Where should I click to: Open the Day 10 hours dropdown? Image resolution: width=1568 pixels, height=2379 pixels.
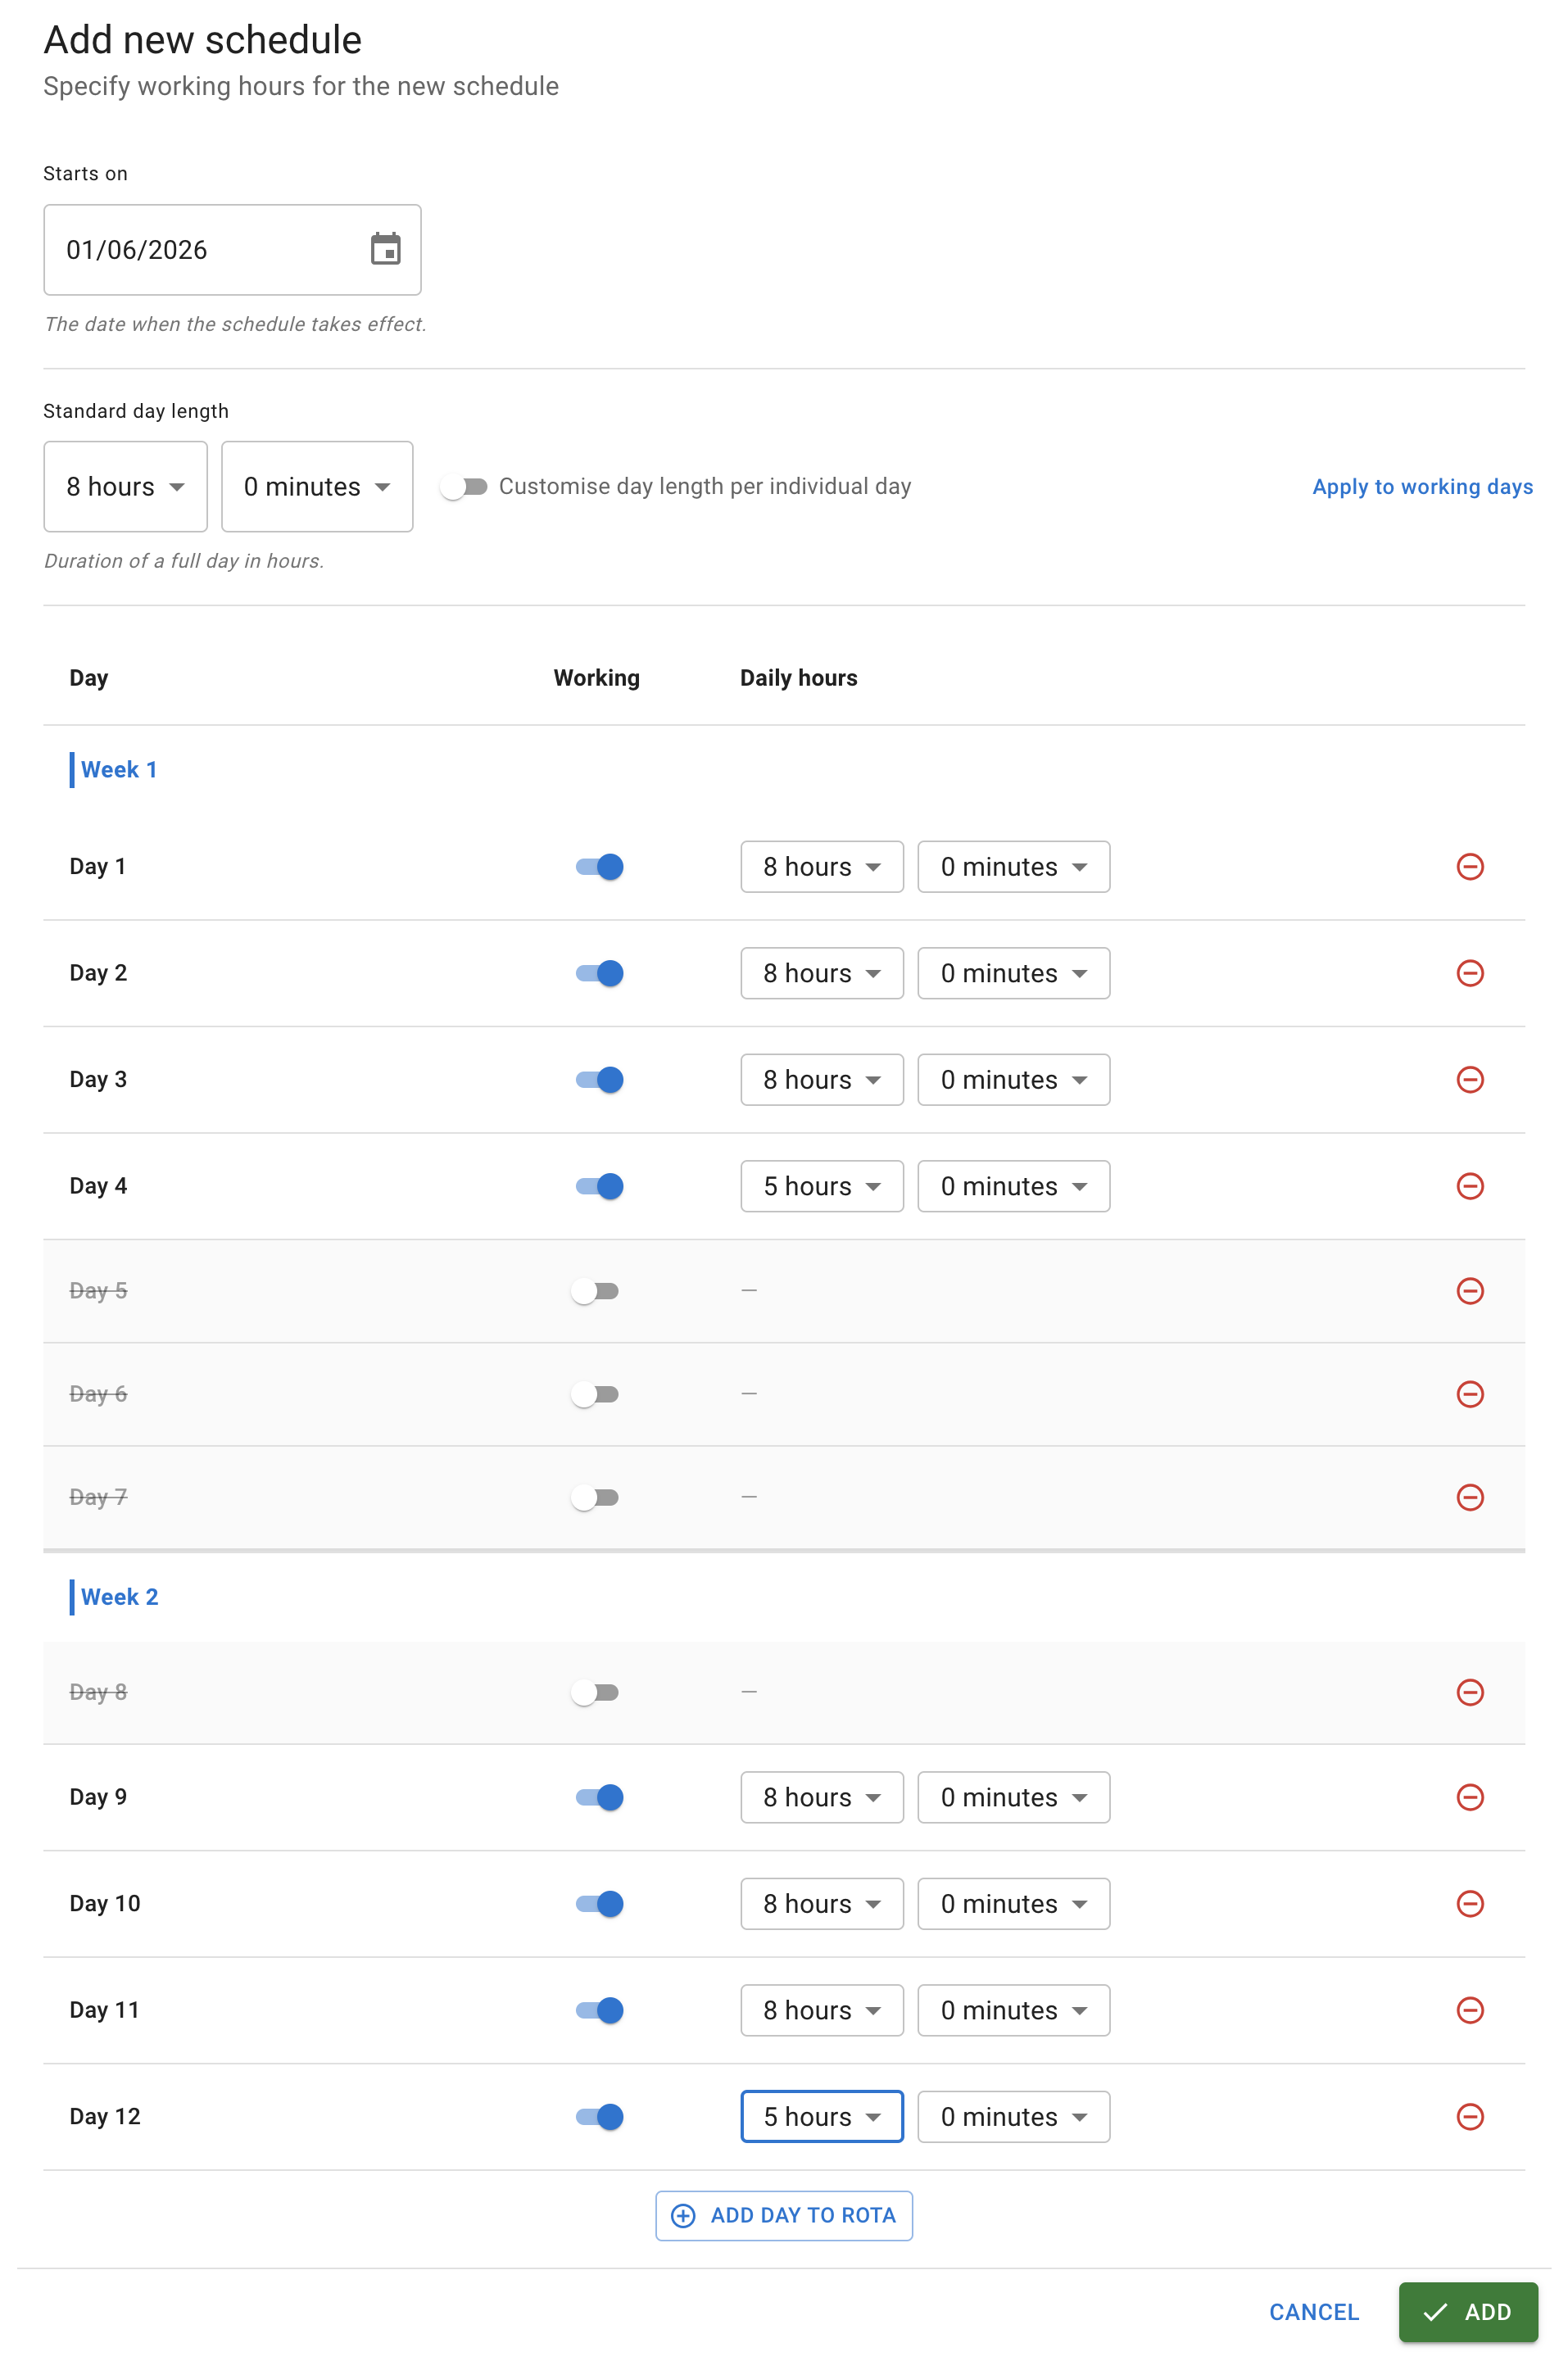822,1903
